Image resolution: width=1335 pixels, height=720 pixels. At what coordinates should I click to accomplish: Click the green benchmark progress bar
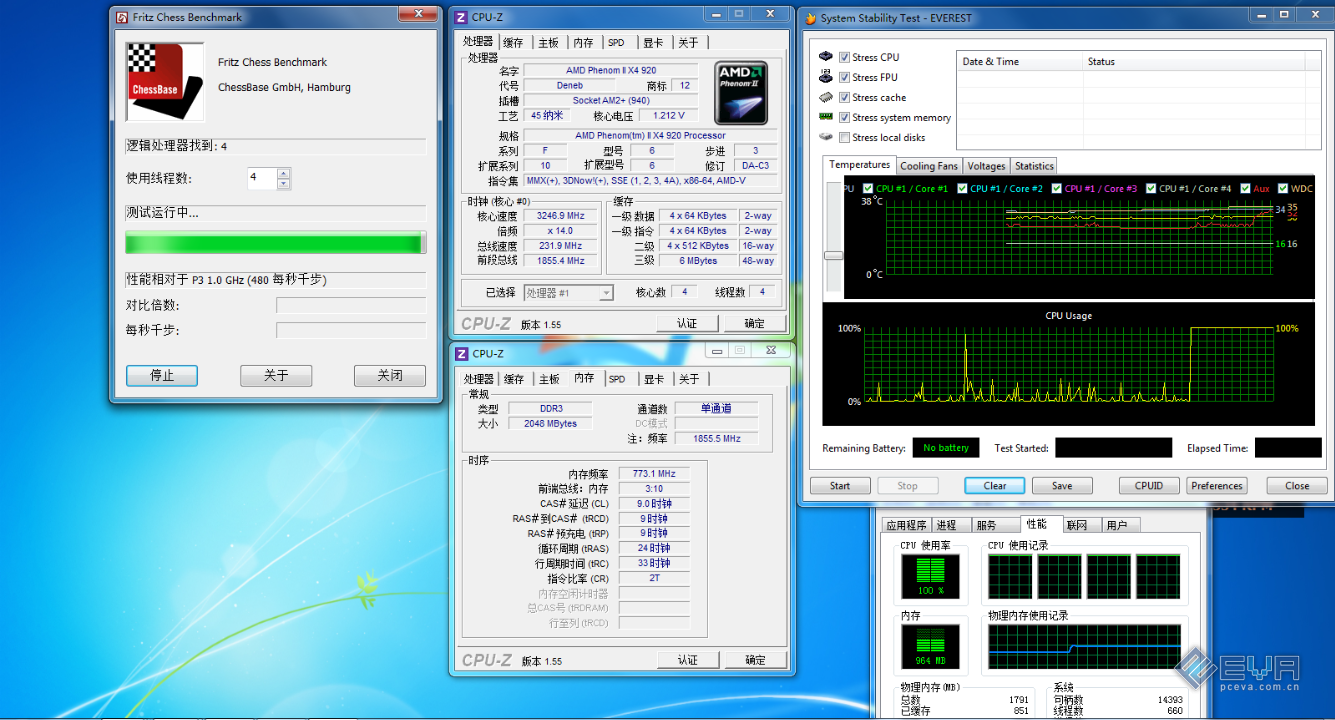[275, 243]
